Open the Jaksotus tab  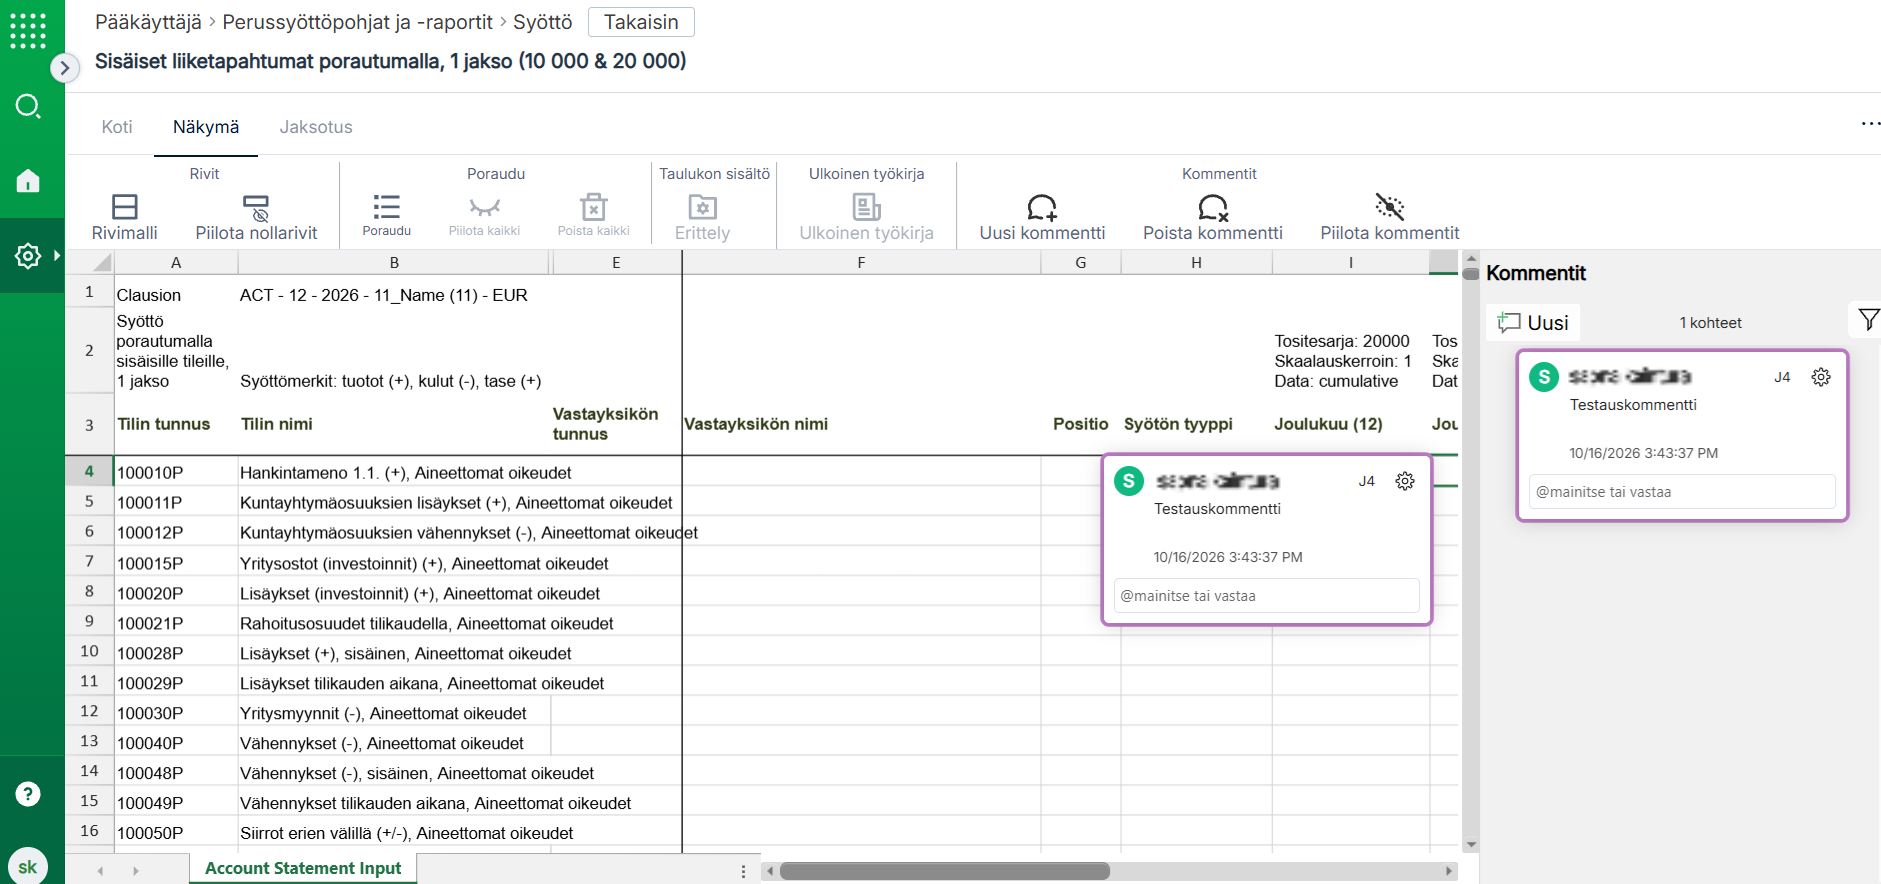316,127
